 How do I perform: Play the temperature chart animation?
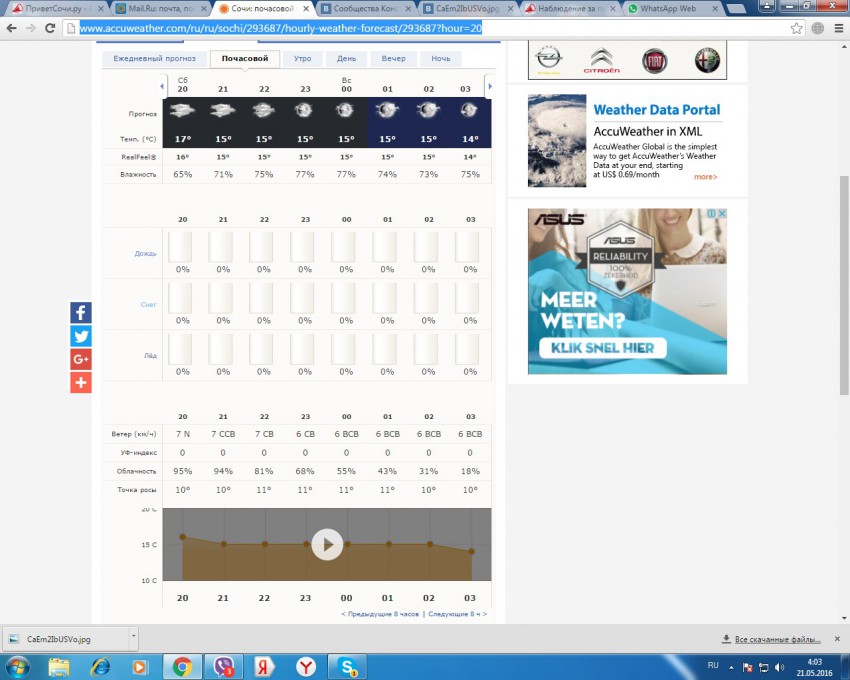[x=326, y=544]
